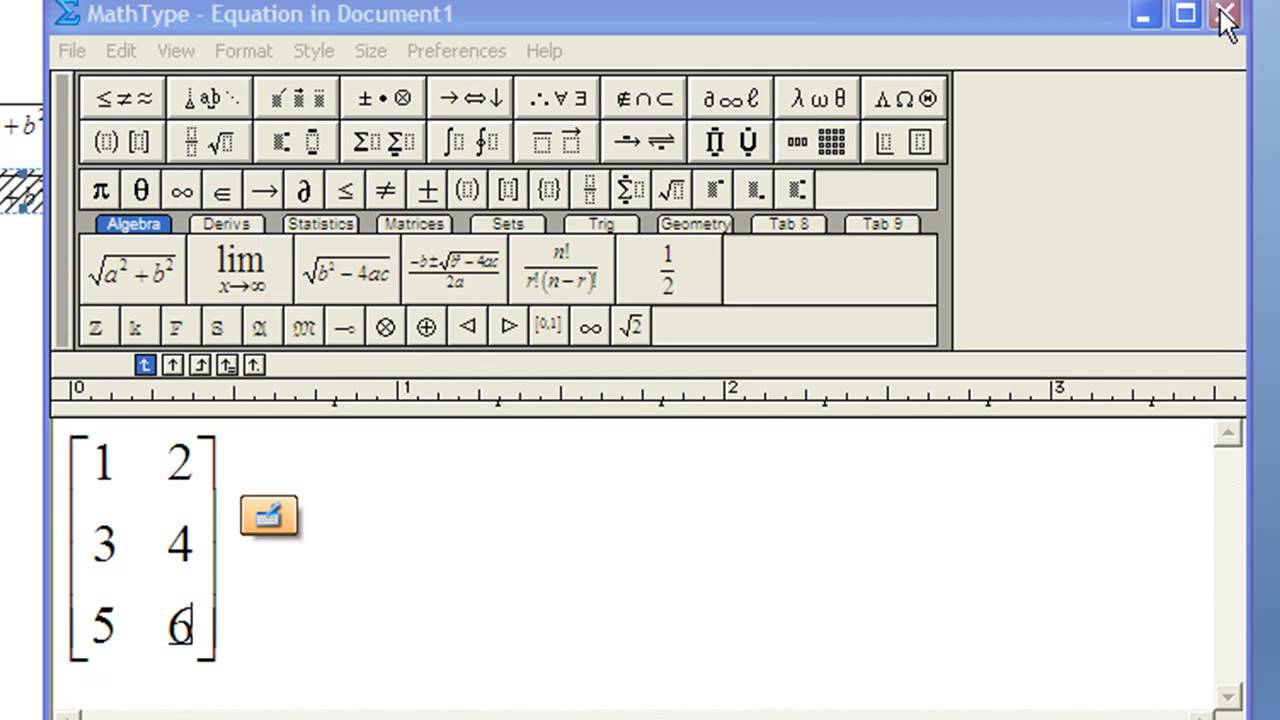Open the matrix templates palette
Viewport: 1280px width, 720px height.
click(819, 142)
